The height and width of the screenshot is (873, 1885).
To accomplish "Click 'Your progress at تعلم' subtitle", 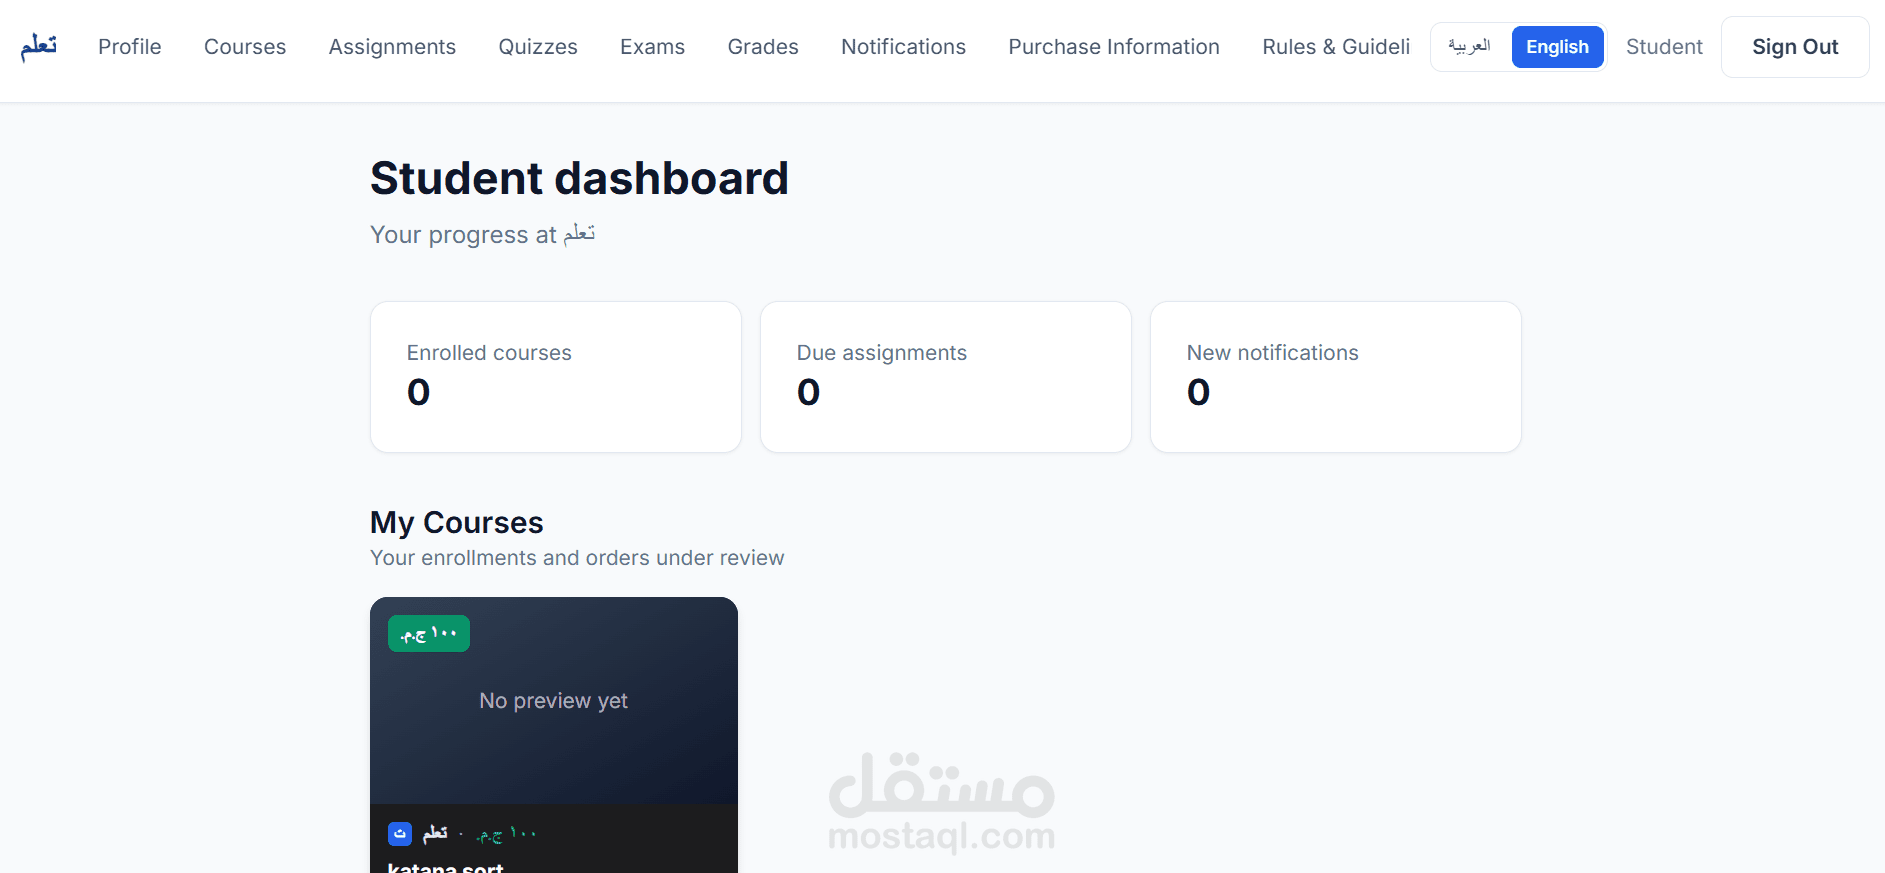I will click(x=482, y=235).
